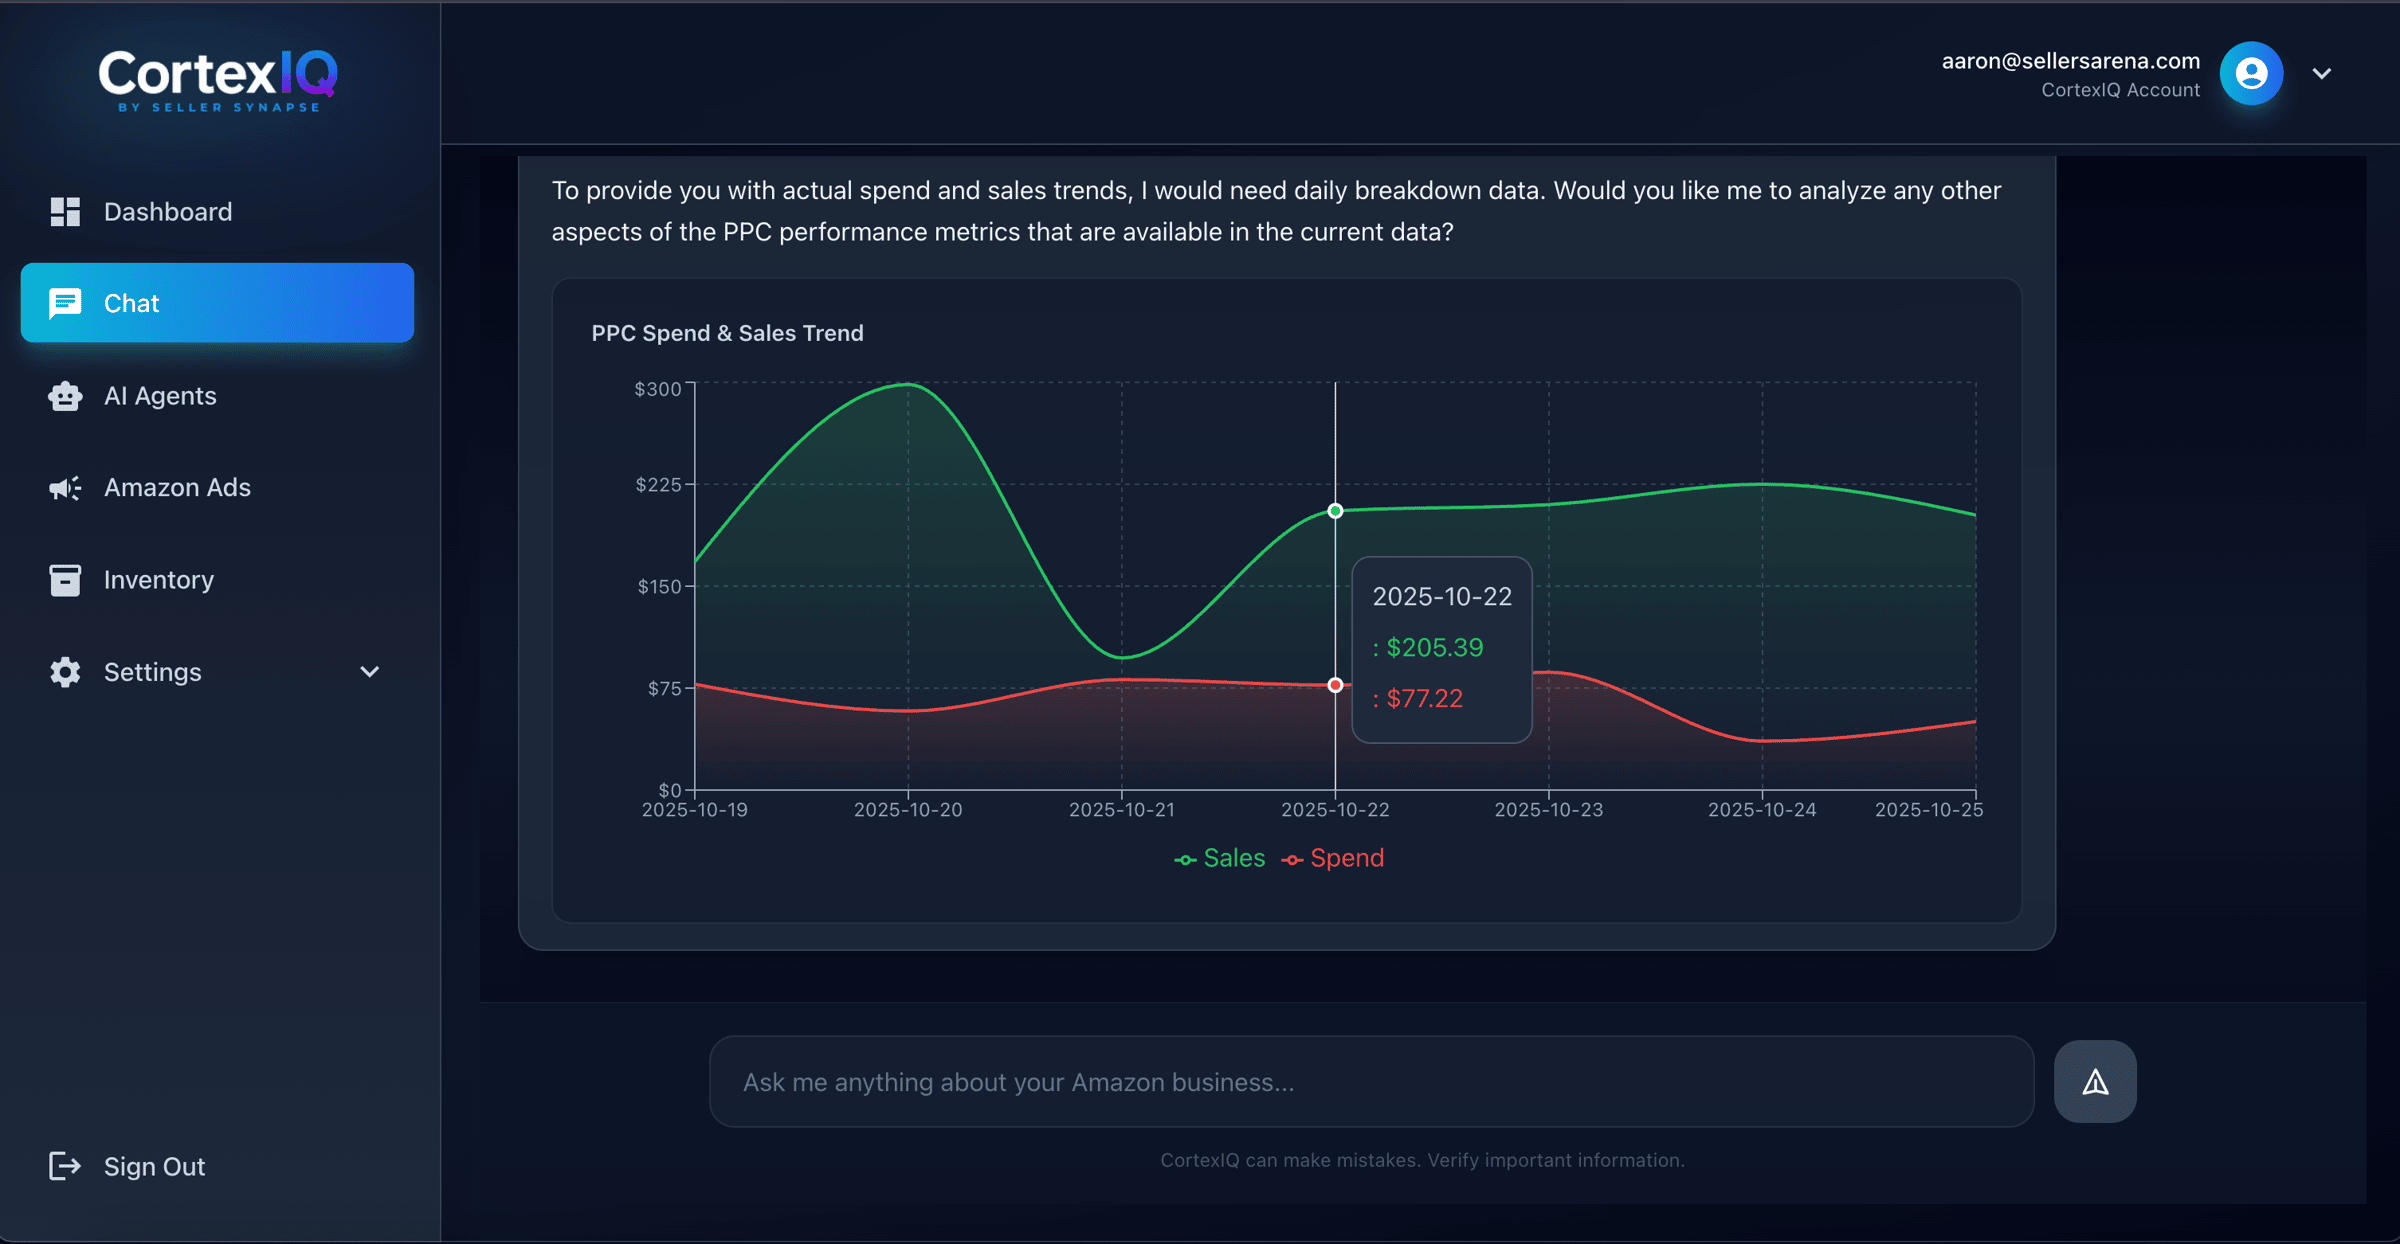Click the Sales data point on 2025-10-22
Screen dimensions: 2400x1244
pyautogui.click(x=1335, y=511)
